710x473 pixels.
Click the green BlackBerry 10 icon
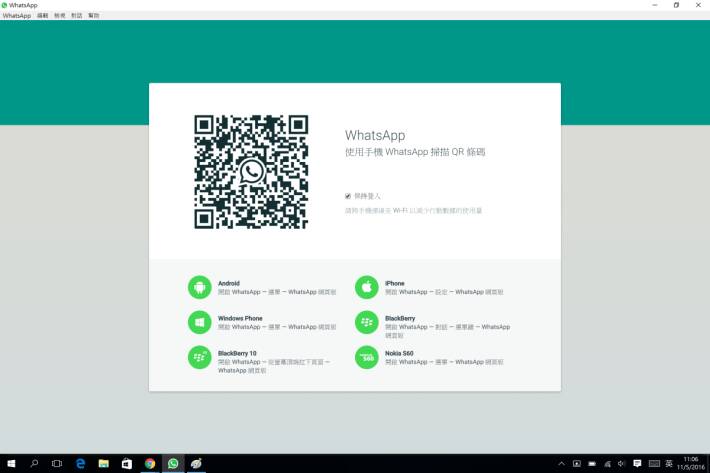[200, 357]
